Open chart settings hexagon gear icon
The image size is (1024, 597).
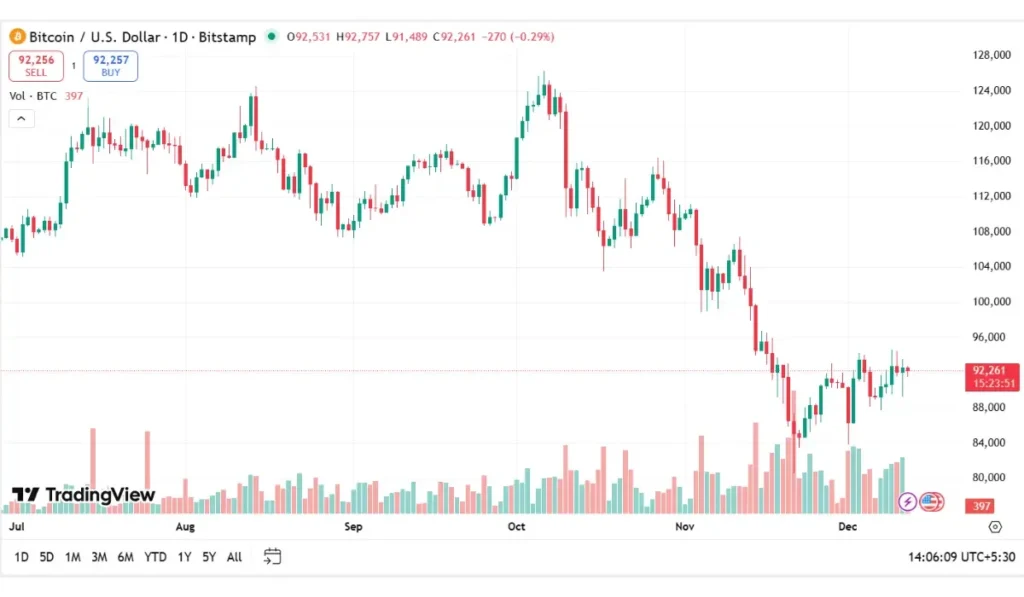point(995,527)
